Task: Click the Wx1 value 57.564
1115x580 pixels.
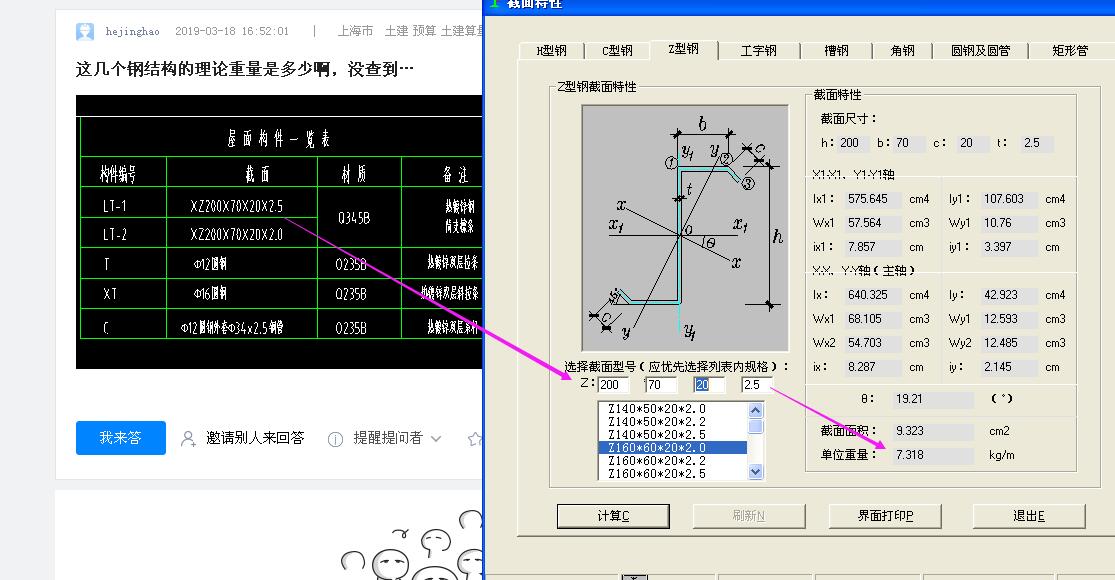Action: click(874, 223)
